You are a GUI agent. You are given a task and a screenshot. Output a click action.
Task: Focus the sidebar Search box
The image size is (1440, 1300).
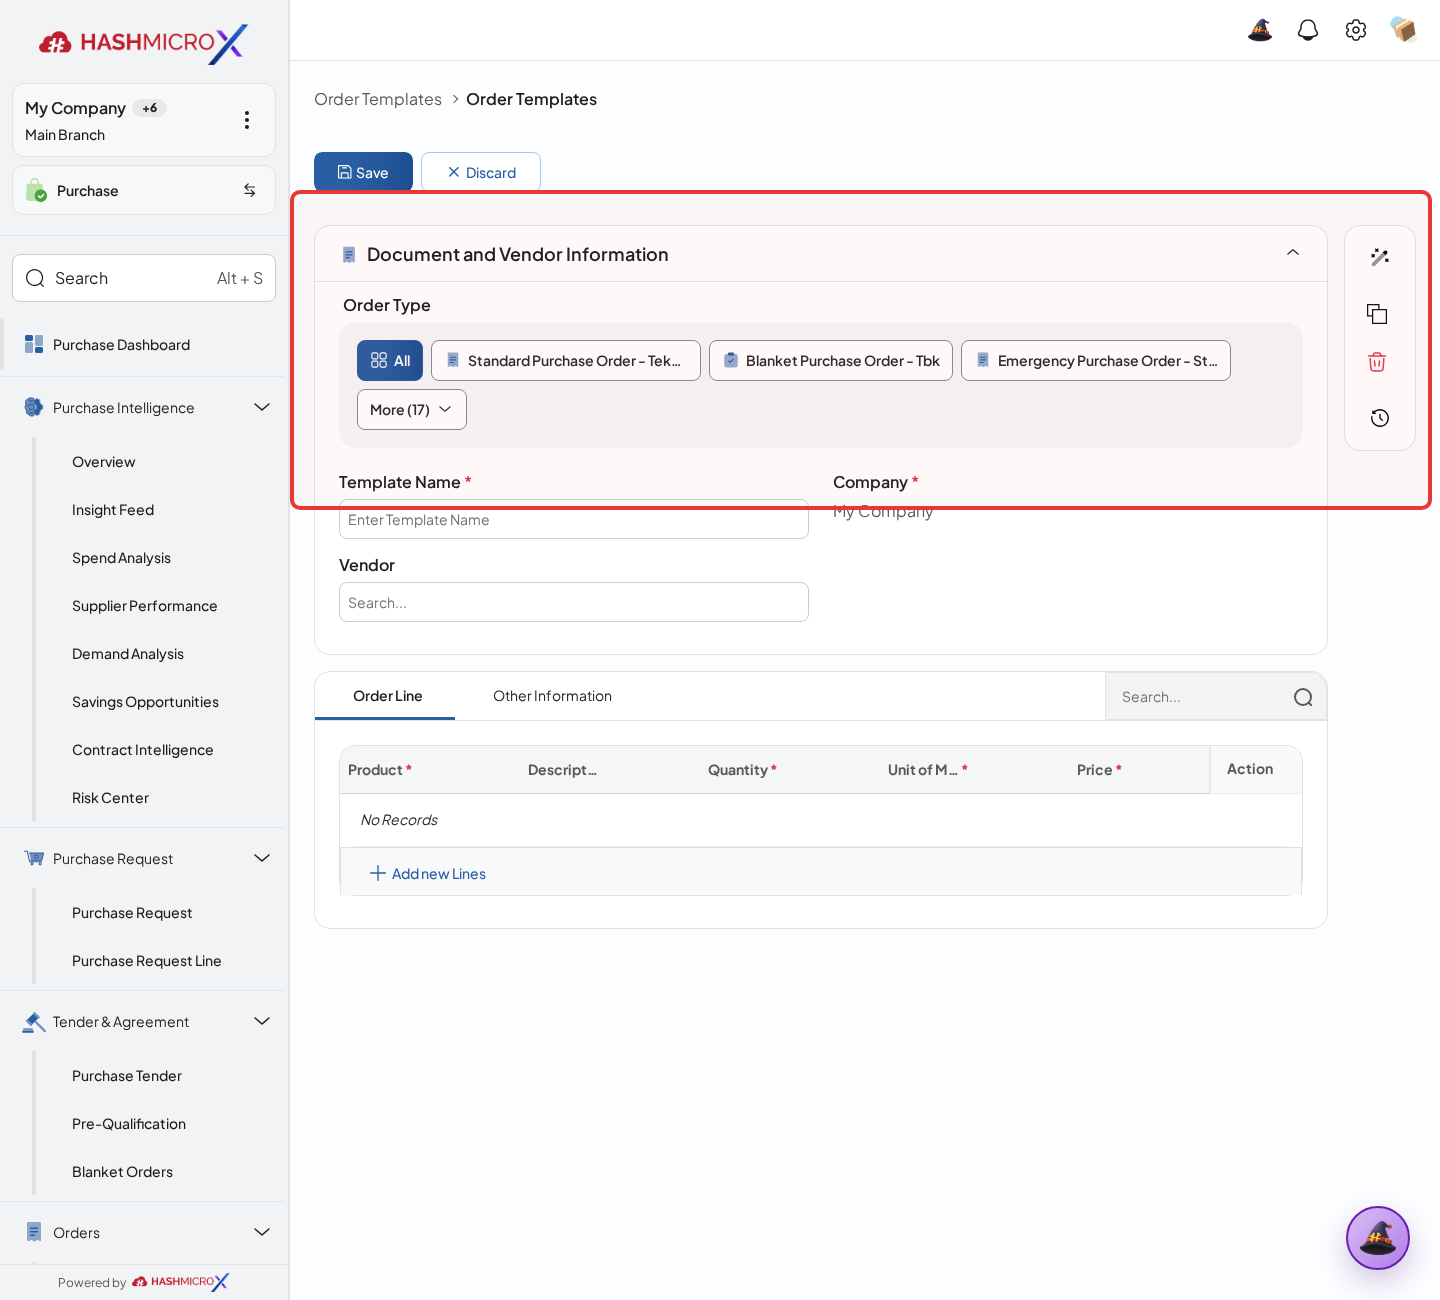pos(144,278)
